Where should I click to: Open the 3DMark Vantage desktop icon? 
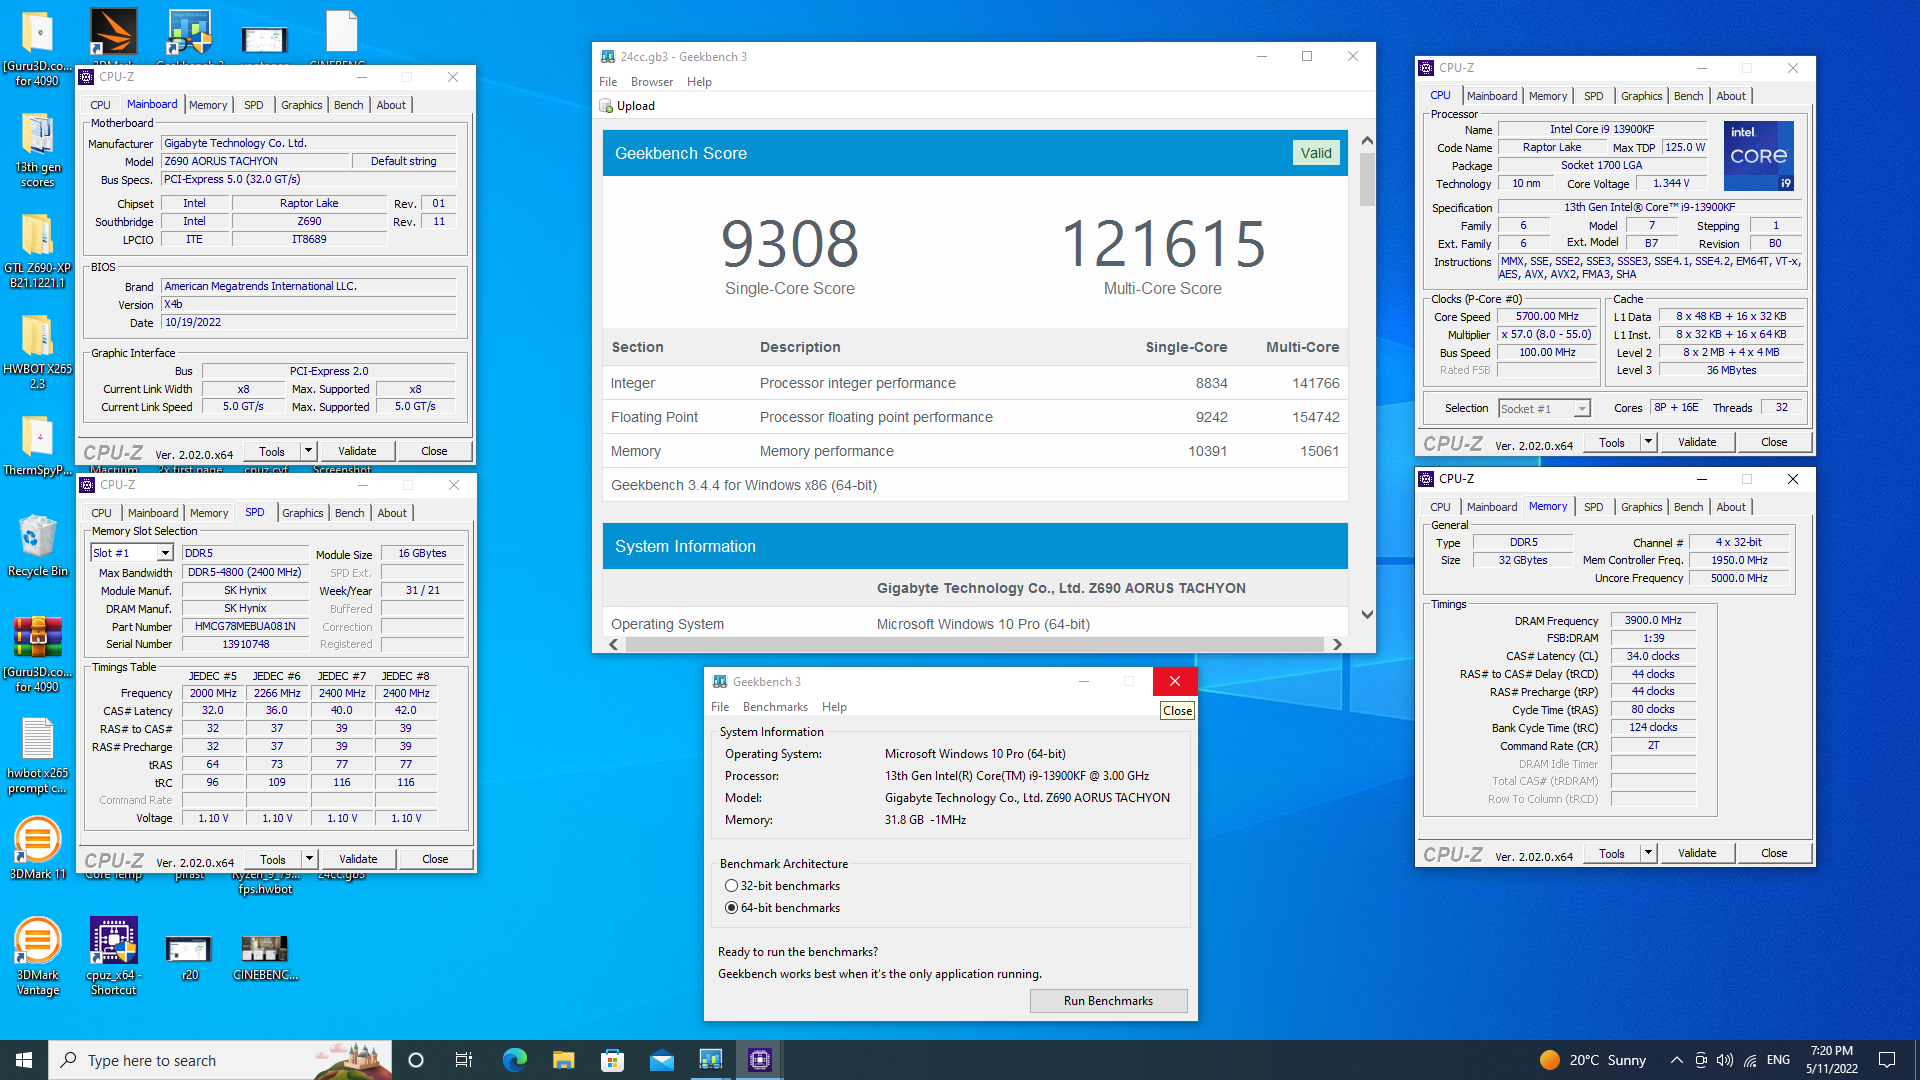pyautogui.click(x=37, y=956)
